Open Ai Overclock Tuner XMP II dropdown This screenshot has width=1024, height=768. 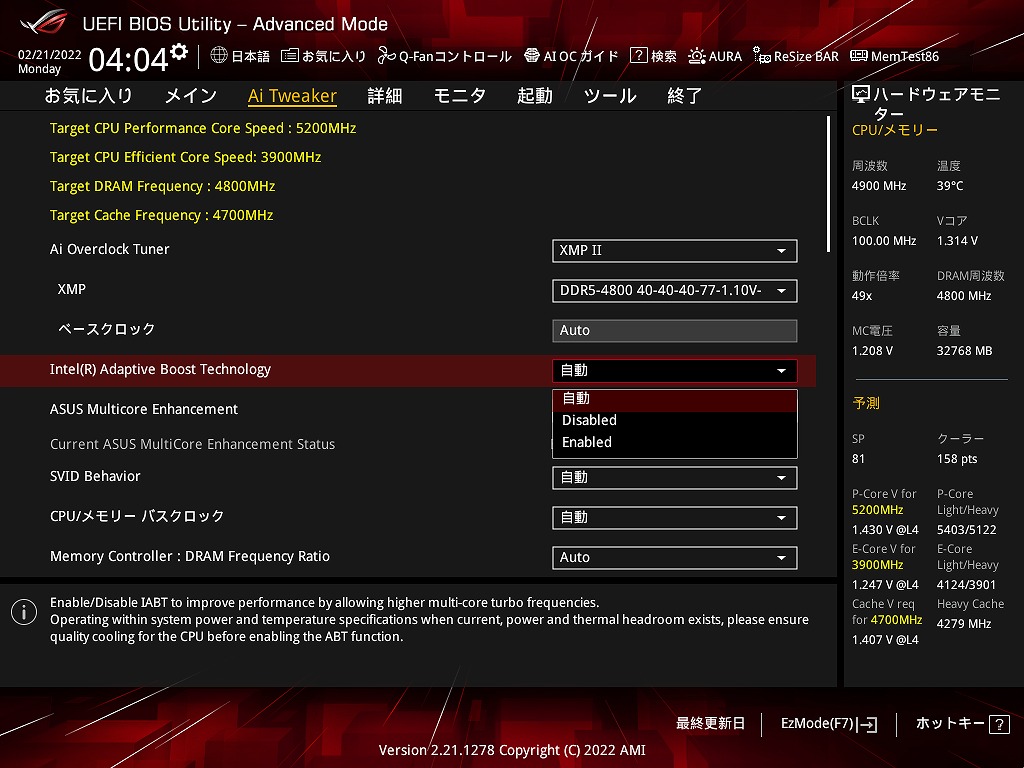pos(675,251)
